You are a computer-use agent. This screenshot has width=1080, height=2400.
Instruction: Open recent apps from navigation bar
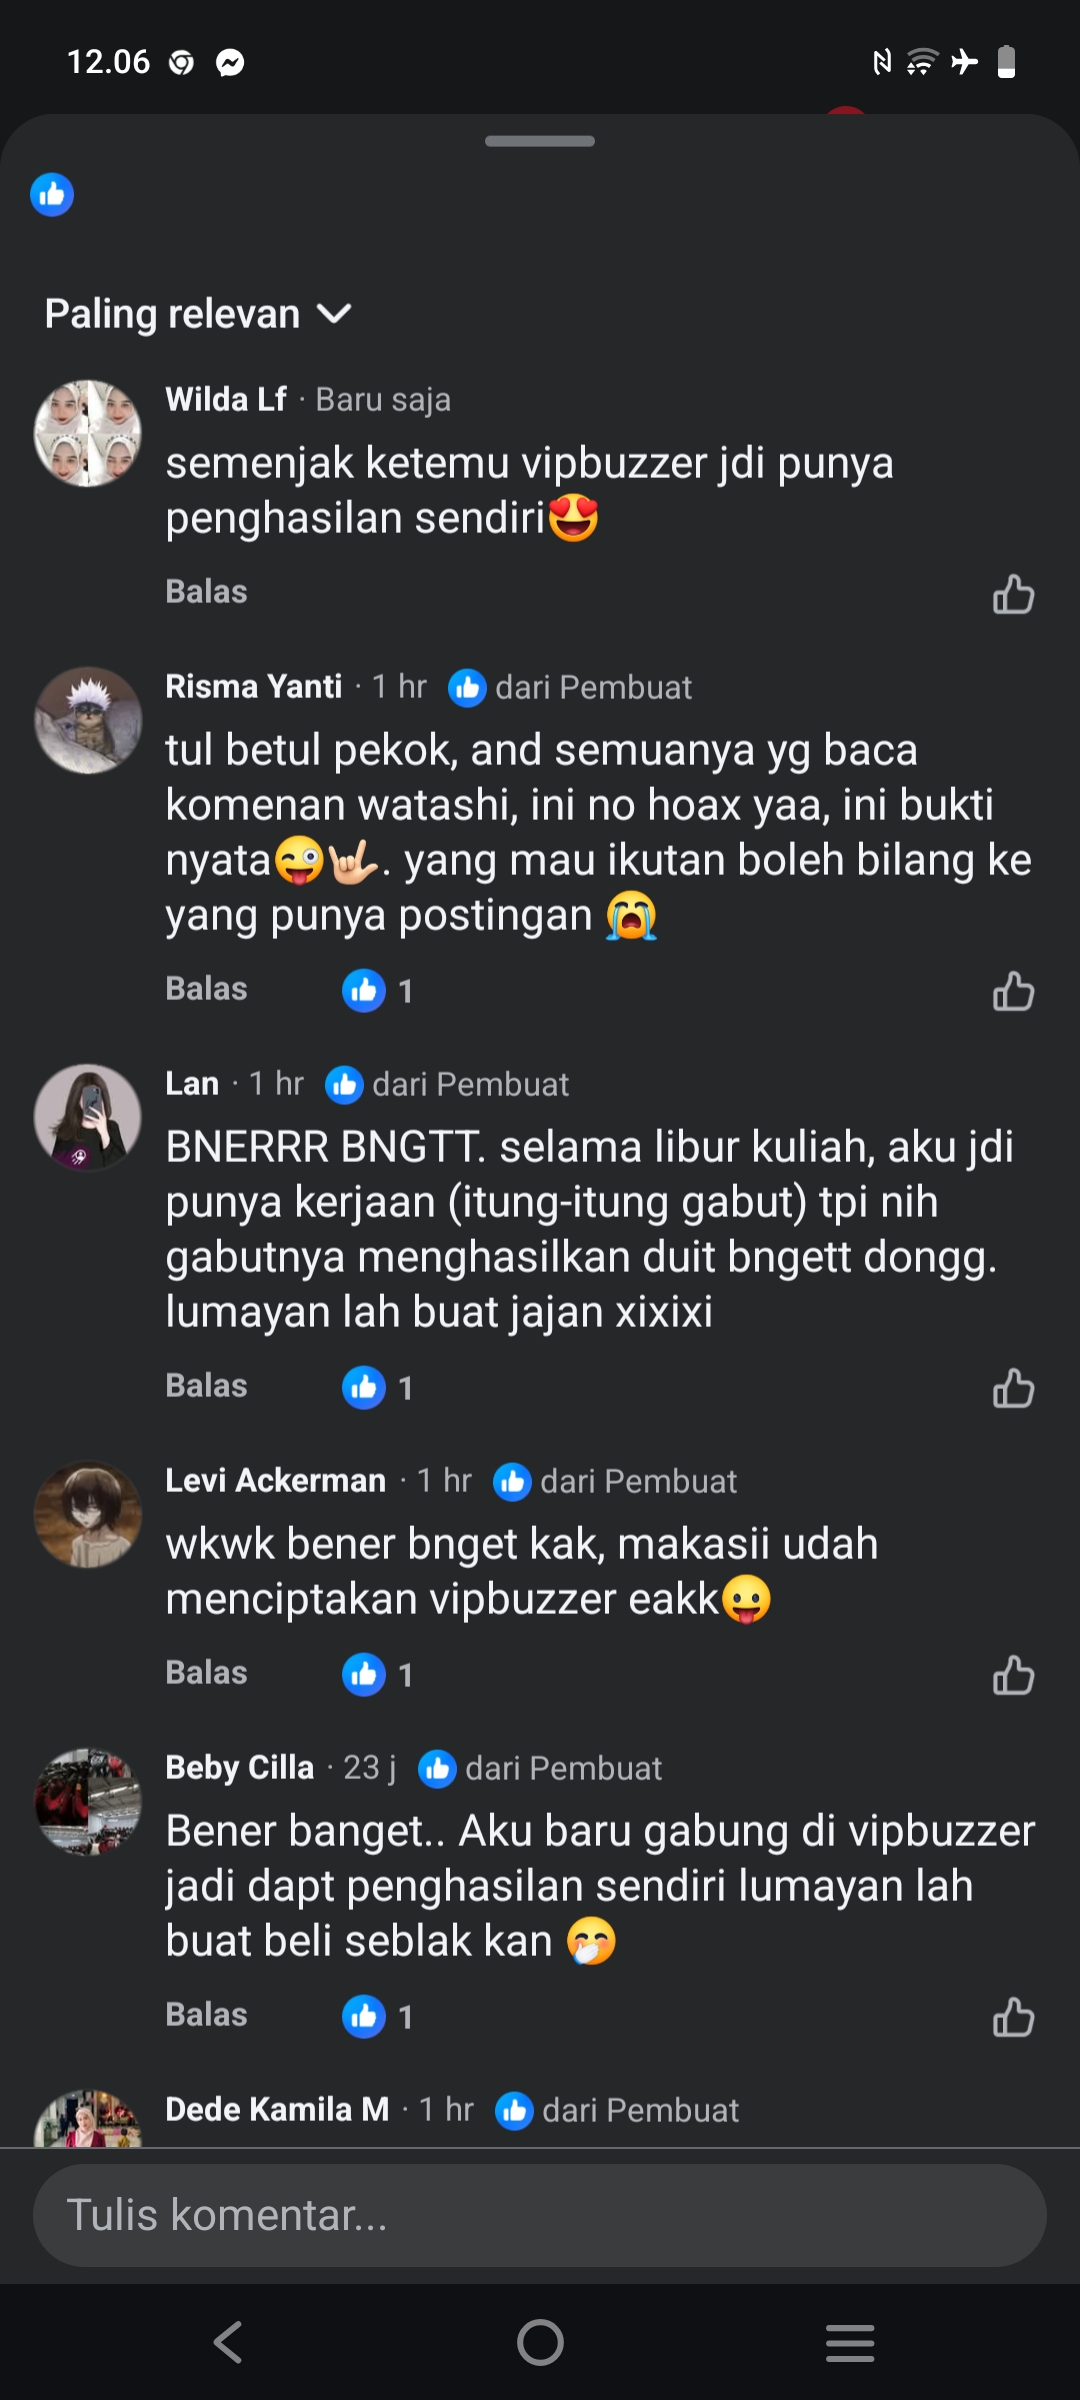[850, 2342]
